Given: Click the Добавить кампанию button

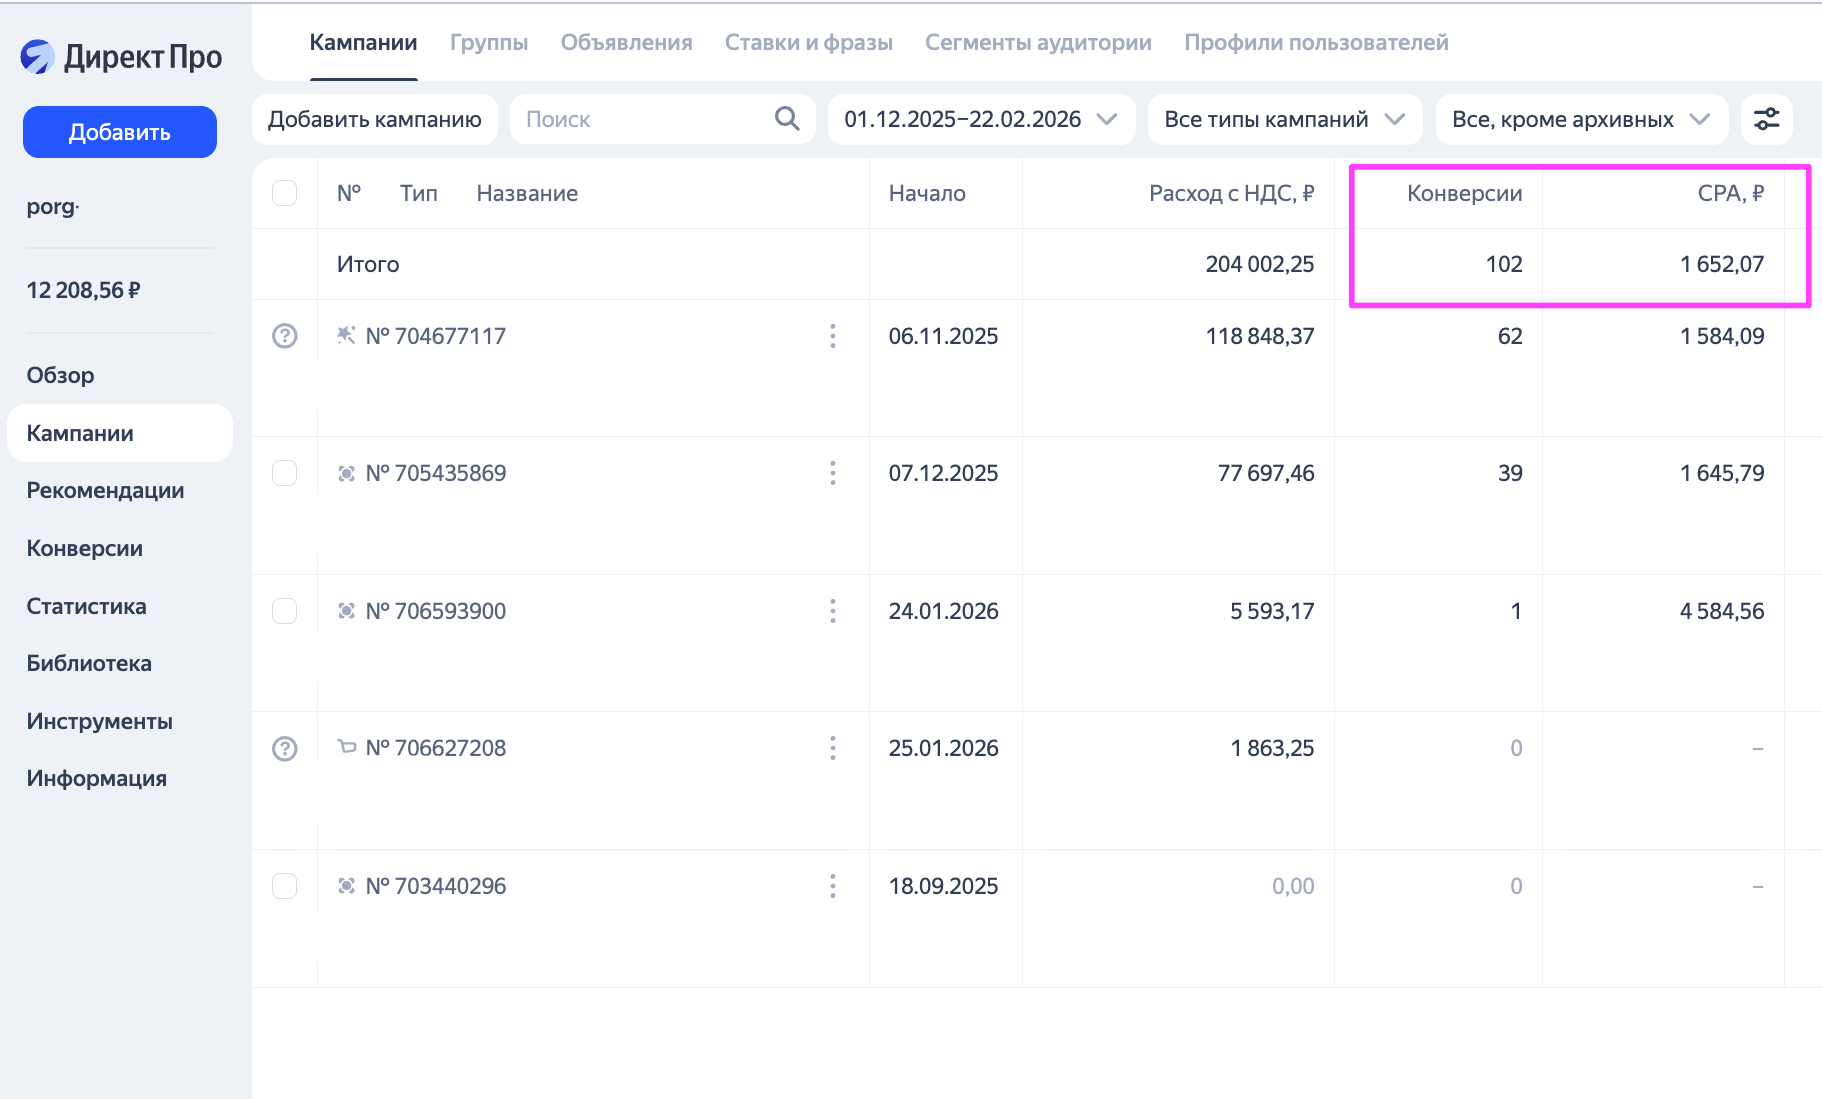Looking at the screenshot, I should coord(374,119).
